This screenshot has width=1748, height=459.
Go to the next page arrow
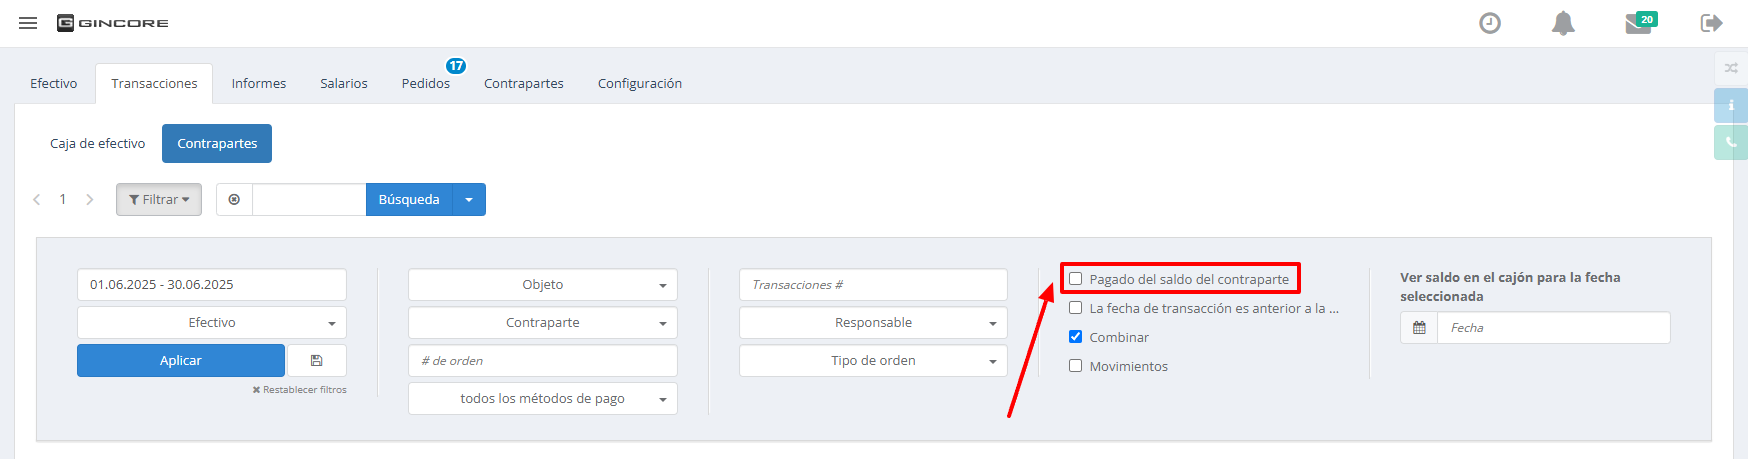click(x=90, y=200)
